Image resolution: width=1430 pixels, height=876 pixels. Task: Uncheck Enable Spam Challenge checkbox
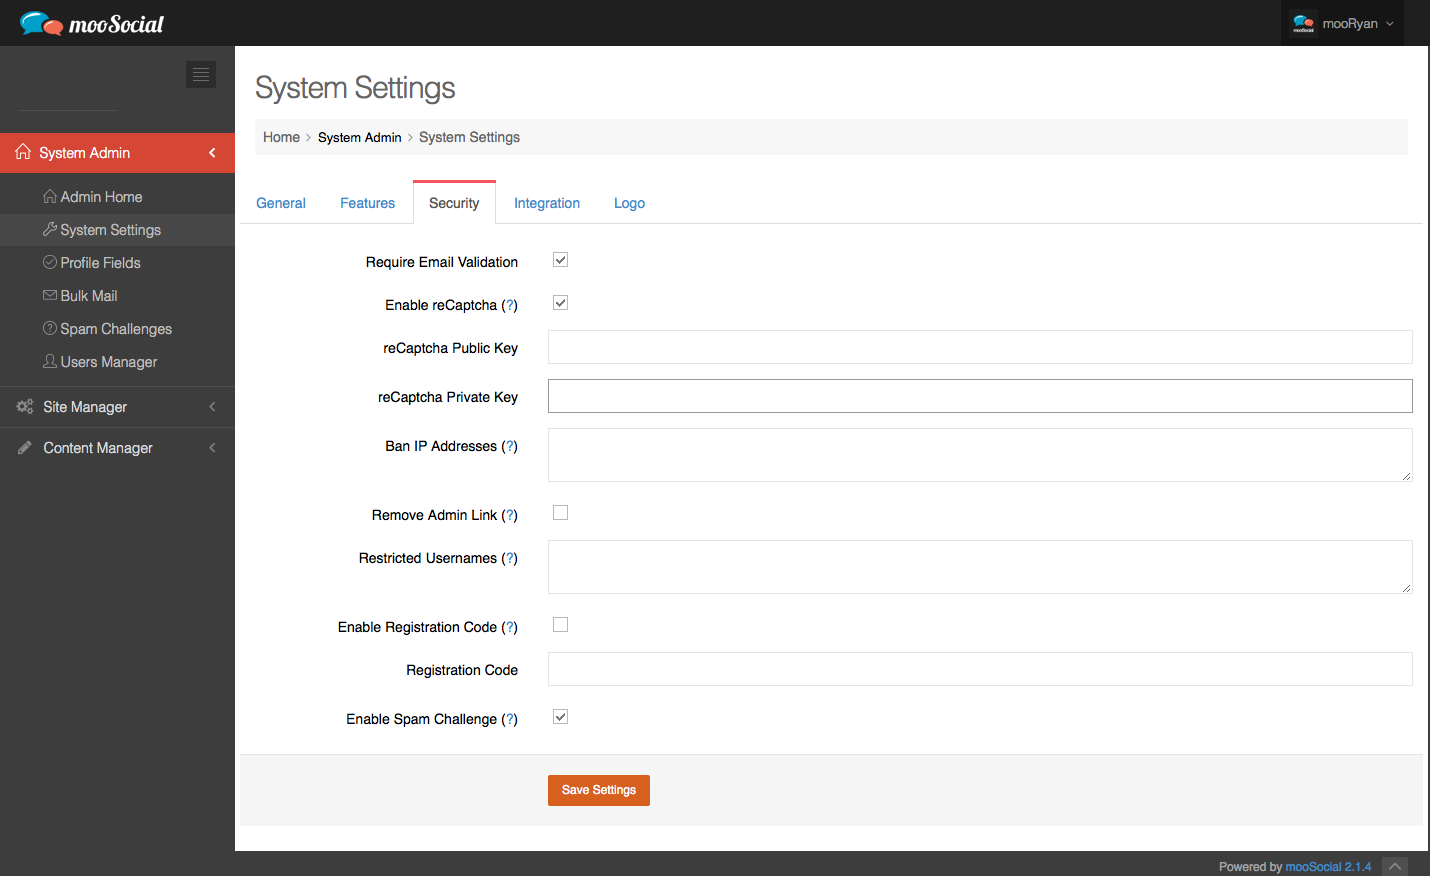pos(560,717)
